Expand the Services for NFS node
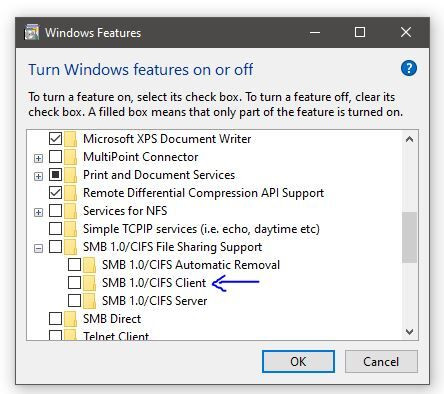Screen dimensions: 444x394 click(38, 212)
